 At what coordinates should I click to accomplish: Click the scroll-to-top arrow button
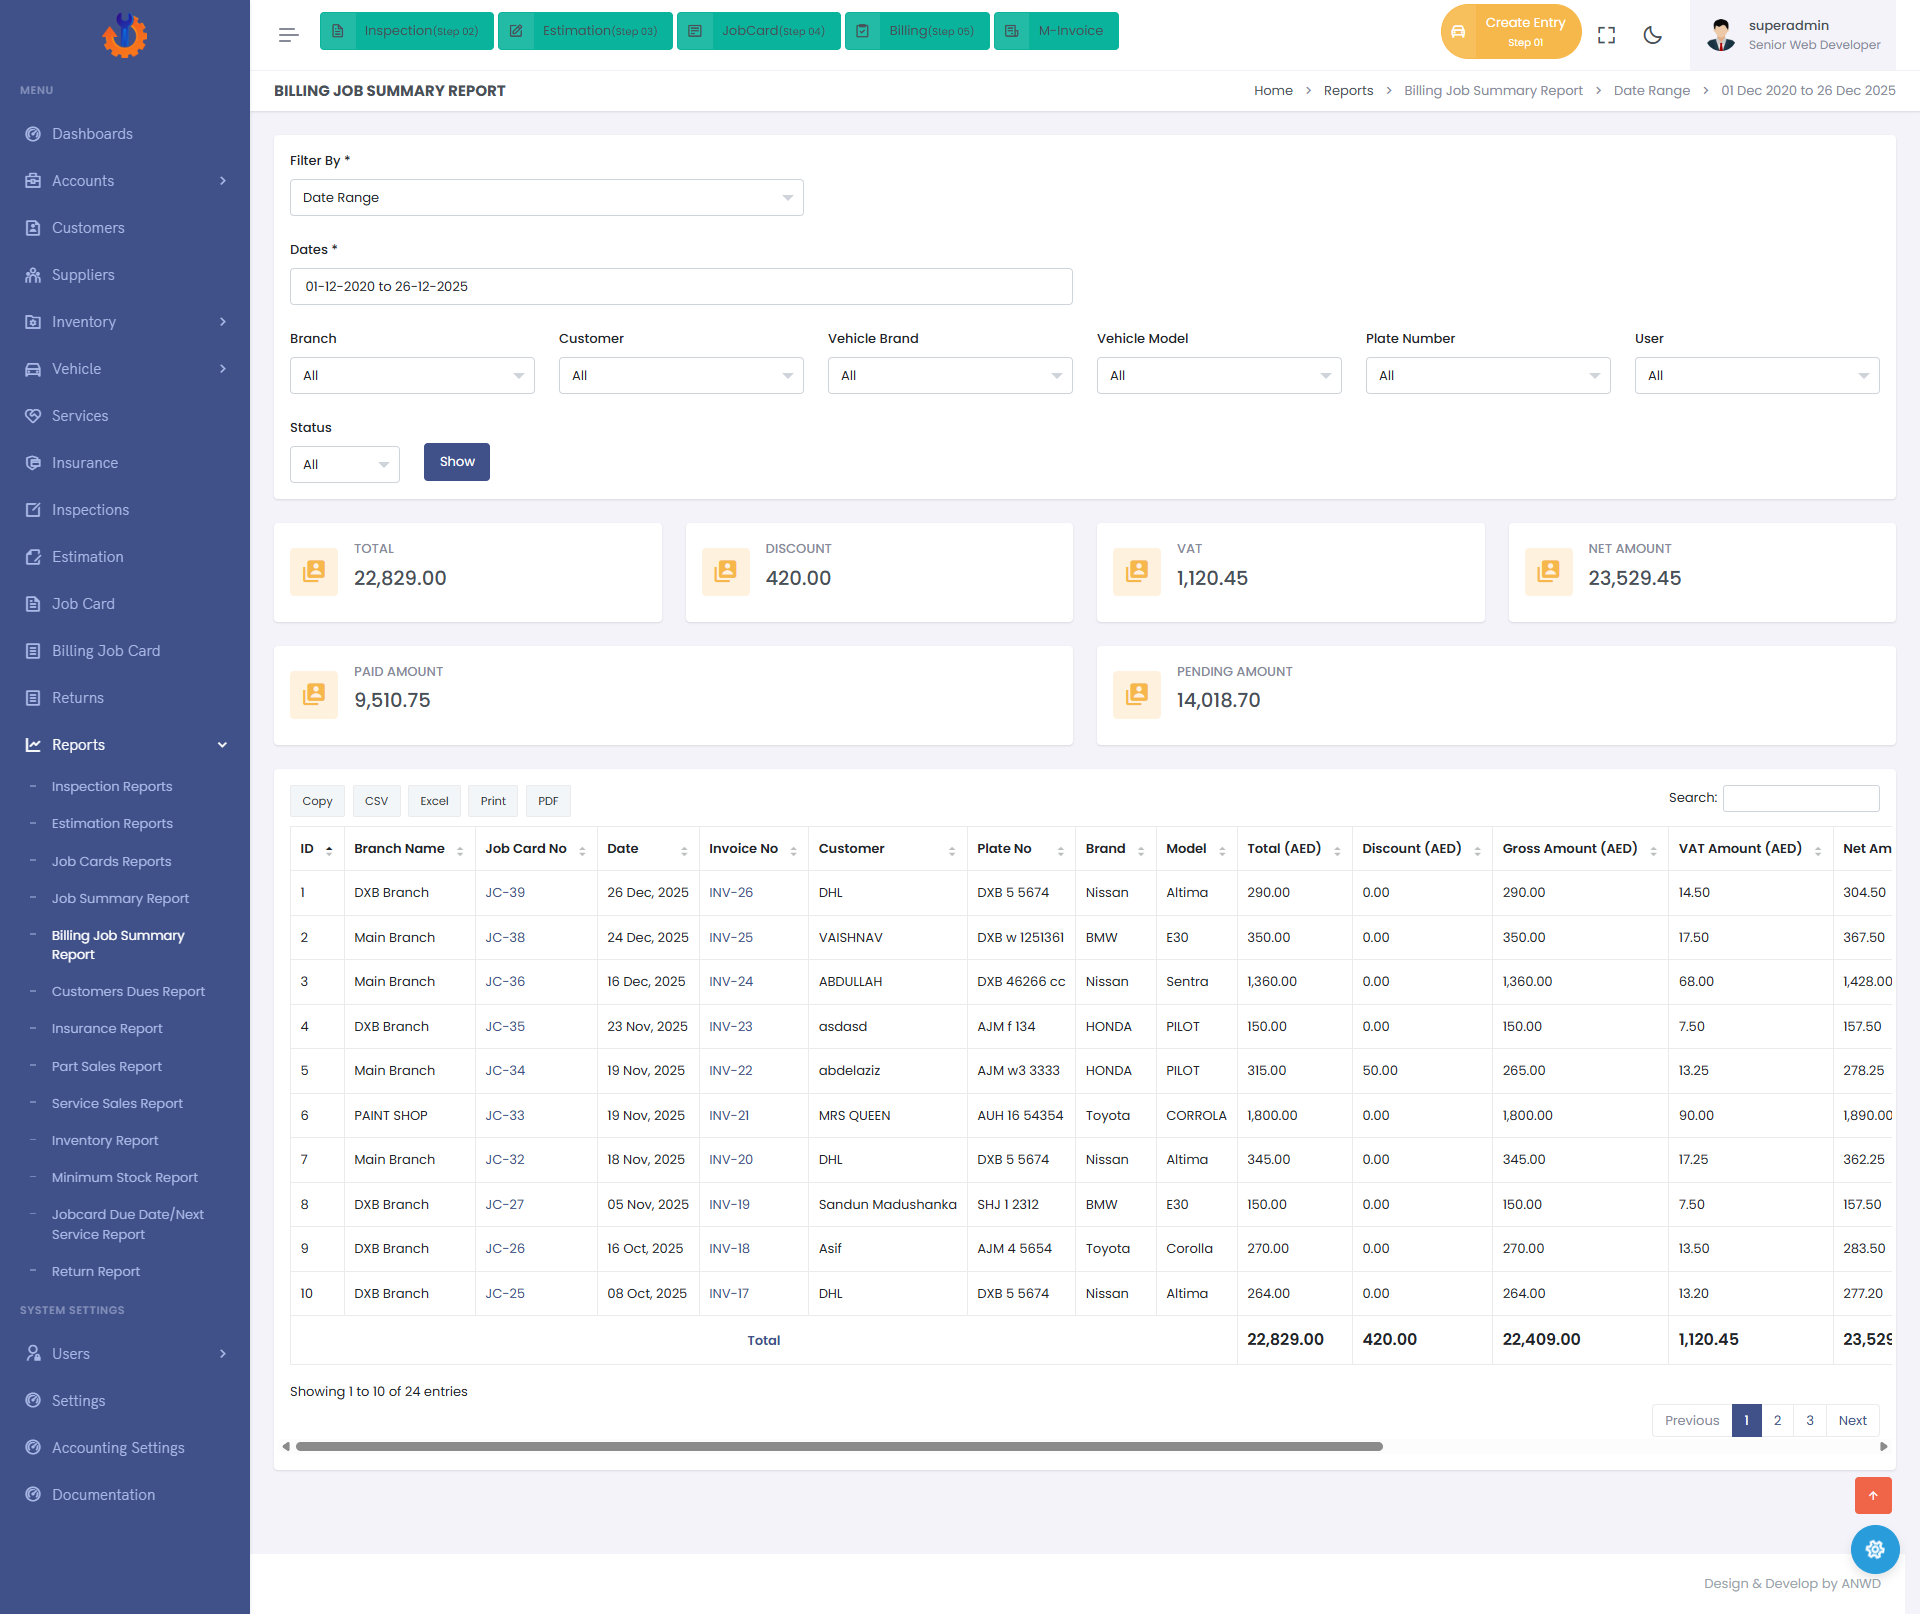(1873, 1495)
